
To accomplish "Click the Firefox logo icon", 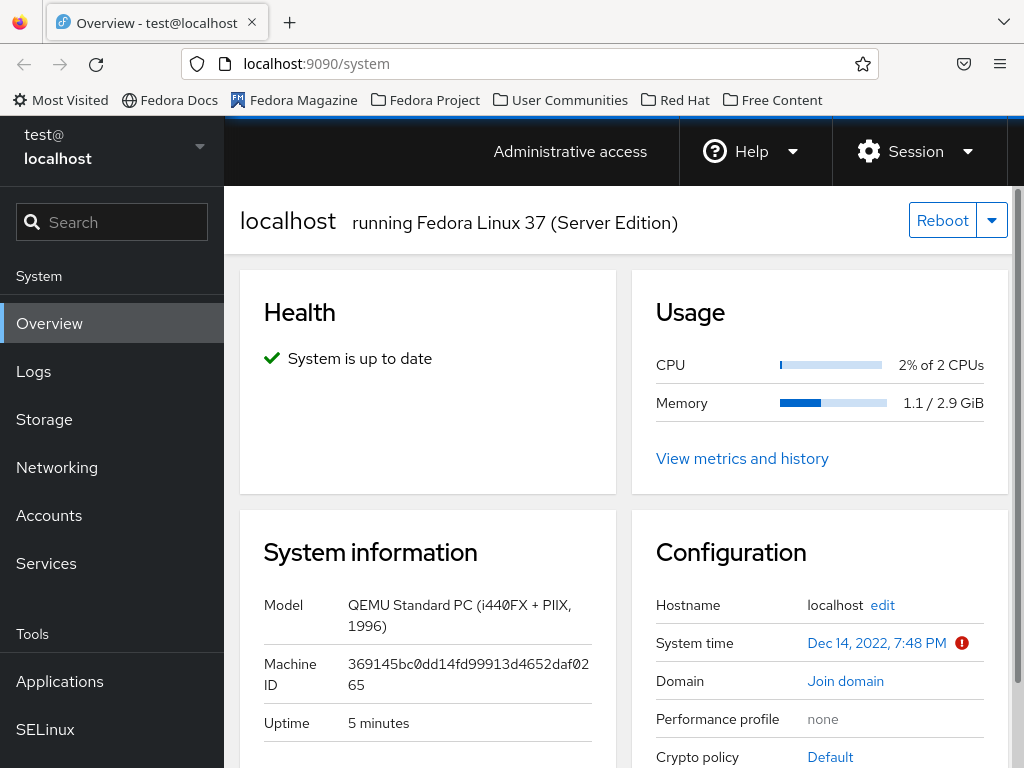I will click(20, 23).
